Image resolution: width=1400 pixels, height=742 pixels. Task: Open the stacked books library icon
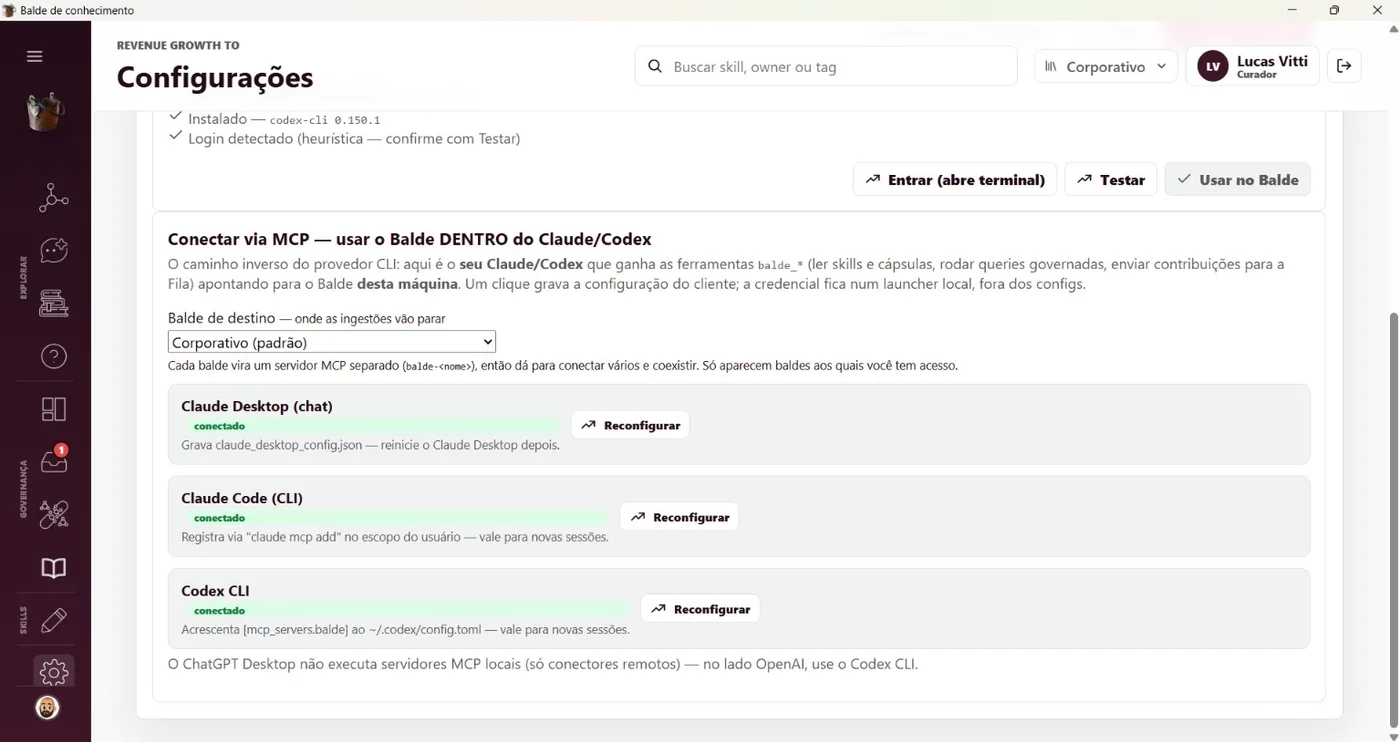pyautogui.click(x=53, y=303)
